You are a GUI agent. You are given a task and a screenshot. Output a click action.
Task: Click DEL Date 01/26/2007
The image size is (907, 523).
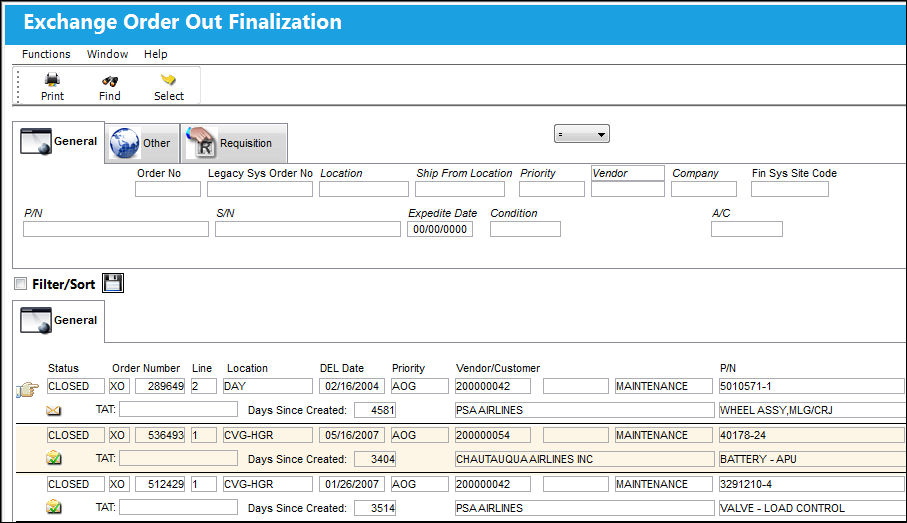[x=352, y=484]
